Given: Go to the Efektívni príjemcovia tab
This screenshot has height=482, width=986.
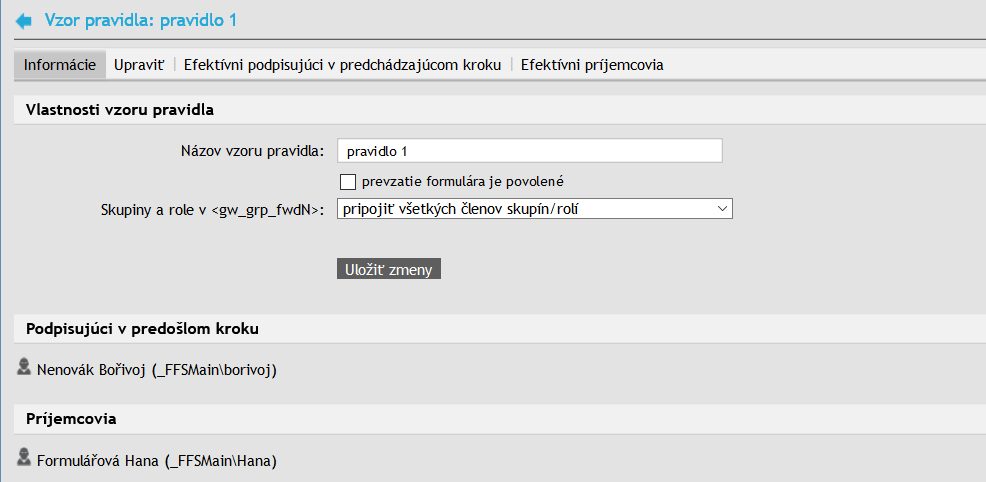Looking at the screenshot, I should [592, 65].
